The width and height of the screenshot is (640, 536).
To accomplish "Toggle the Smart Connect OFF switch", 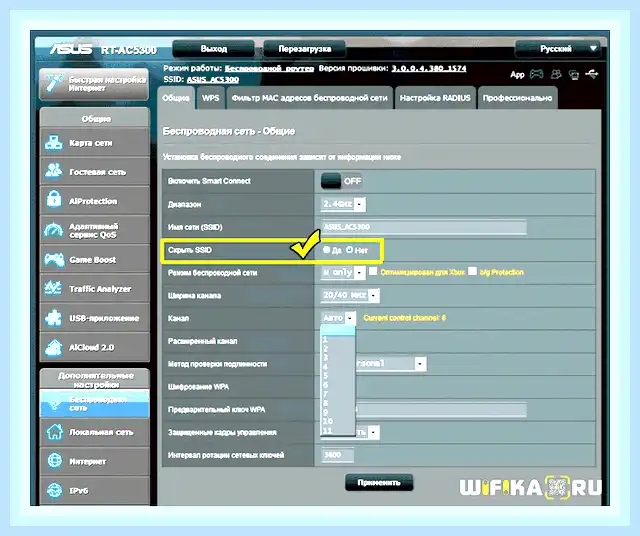I will (341, 181).
